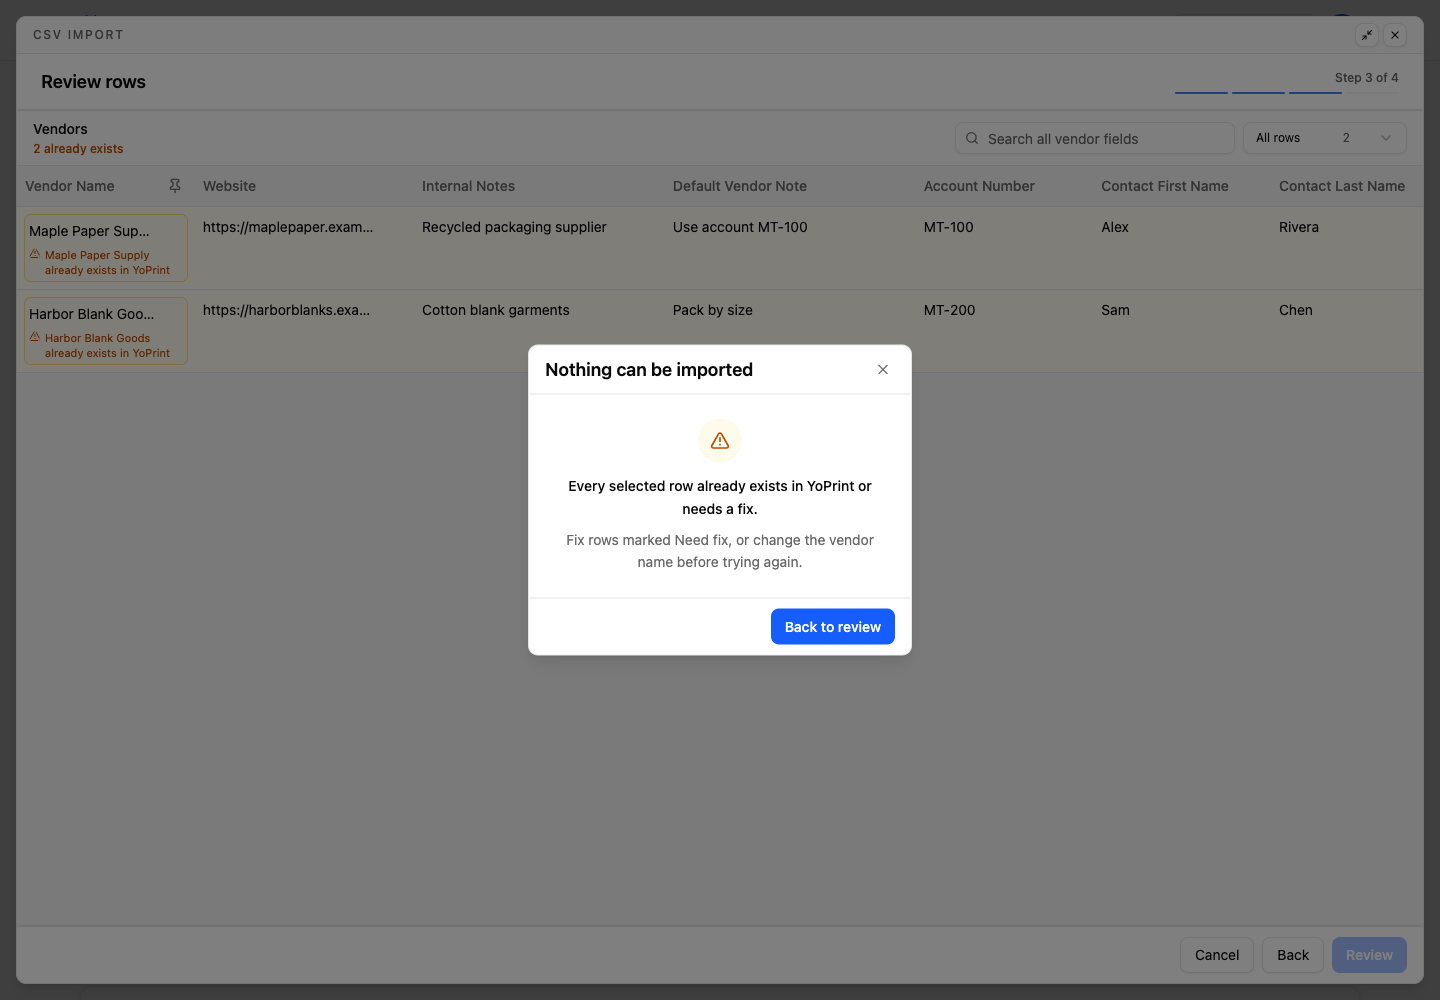
Task: Click the search magnifier icon
Action: tap(972, 139)
